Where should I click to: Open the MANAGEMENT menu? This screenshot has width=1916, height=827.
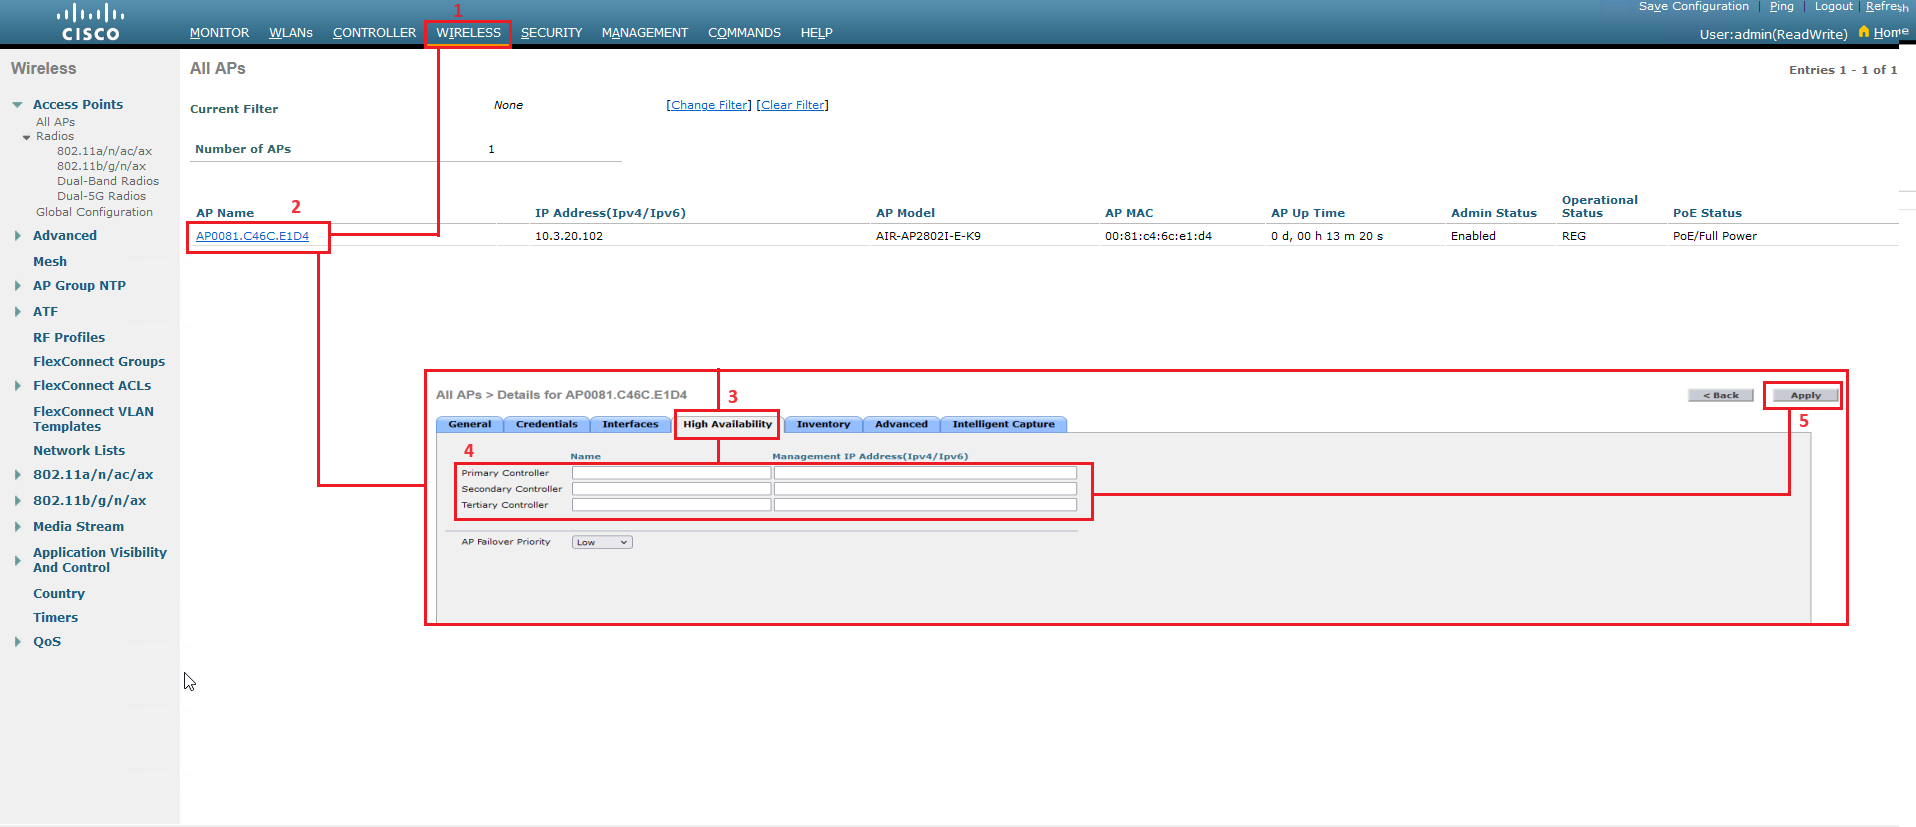pos(645,33)
